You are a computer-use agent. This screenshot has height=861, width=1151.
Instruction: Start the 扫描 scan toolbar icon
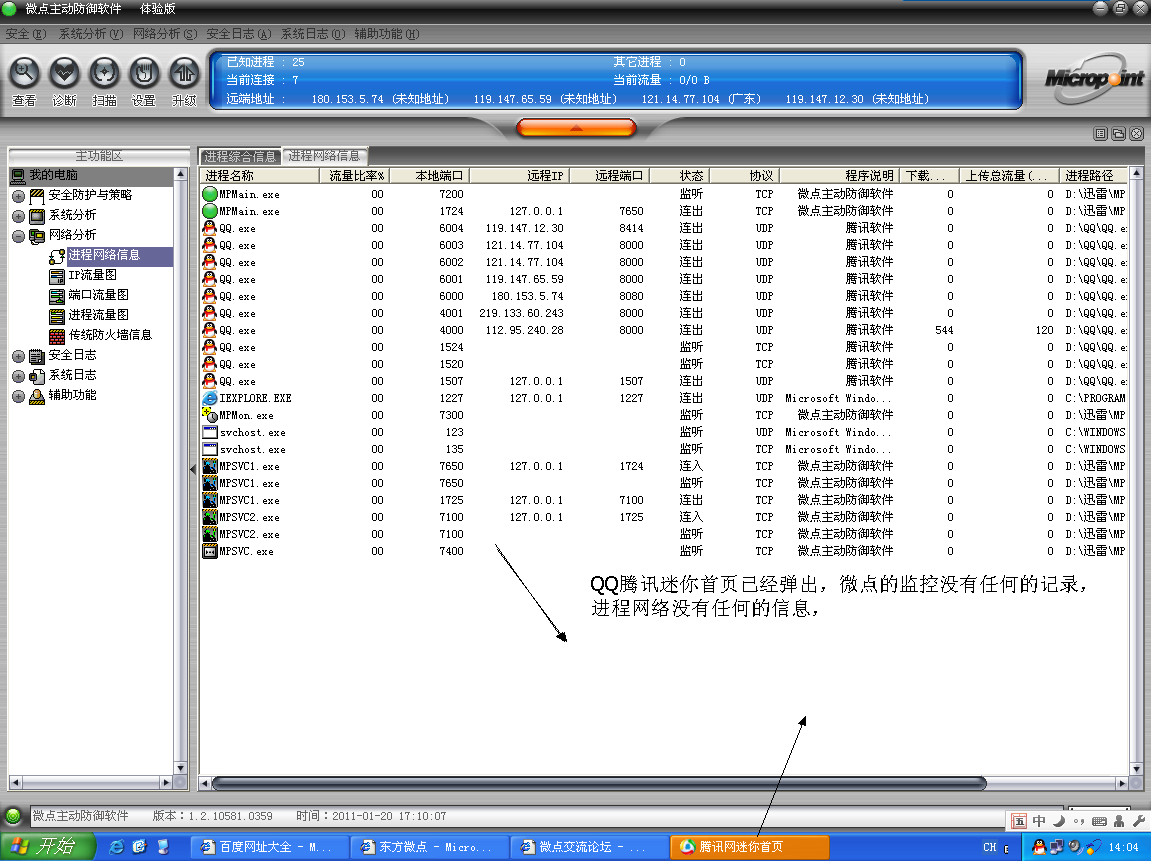(104, 73)
